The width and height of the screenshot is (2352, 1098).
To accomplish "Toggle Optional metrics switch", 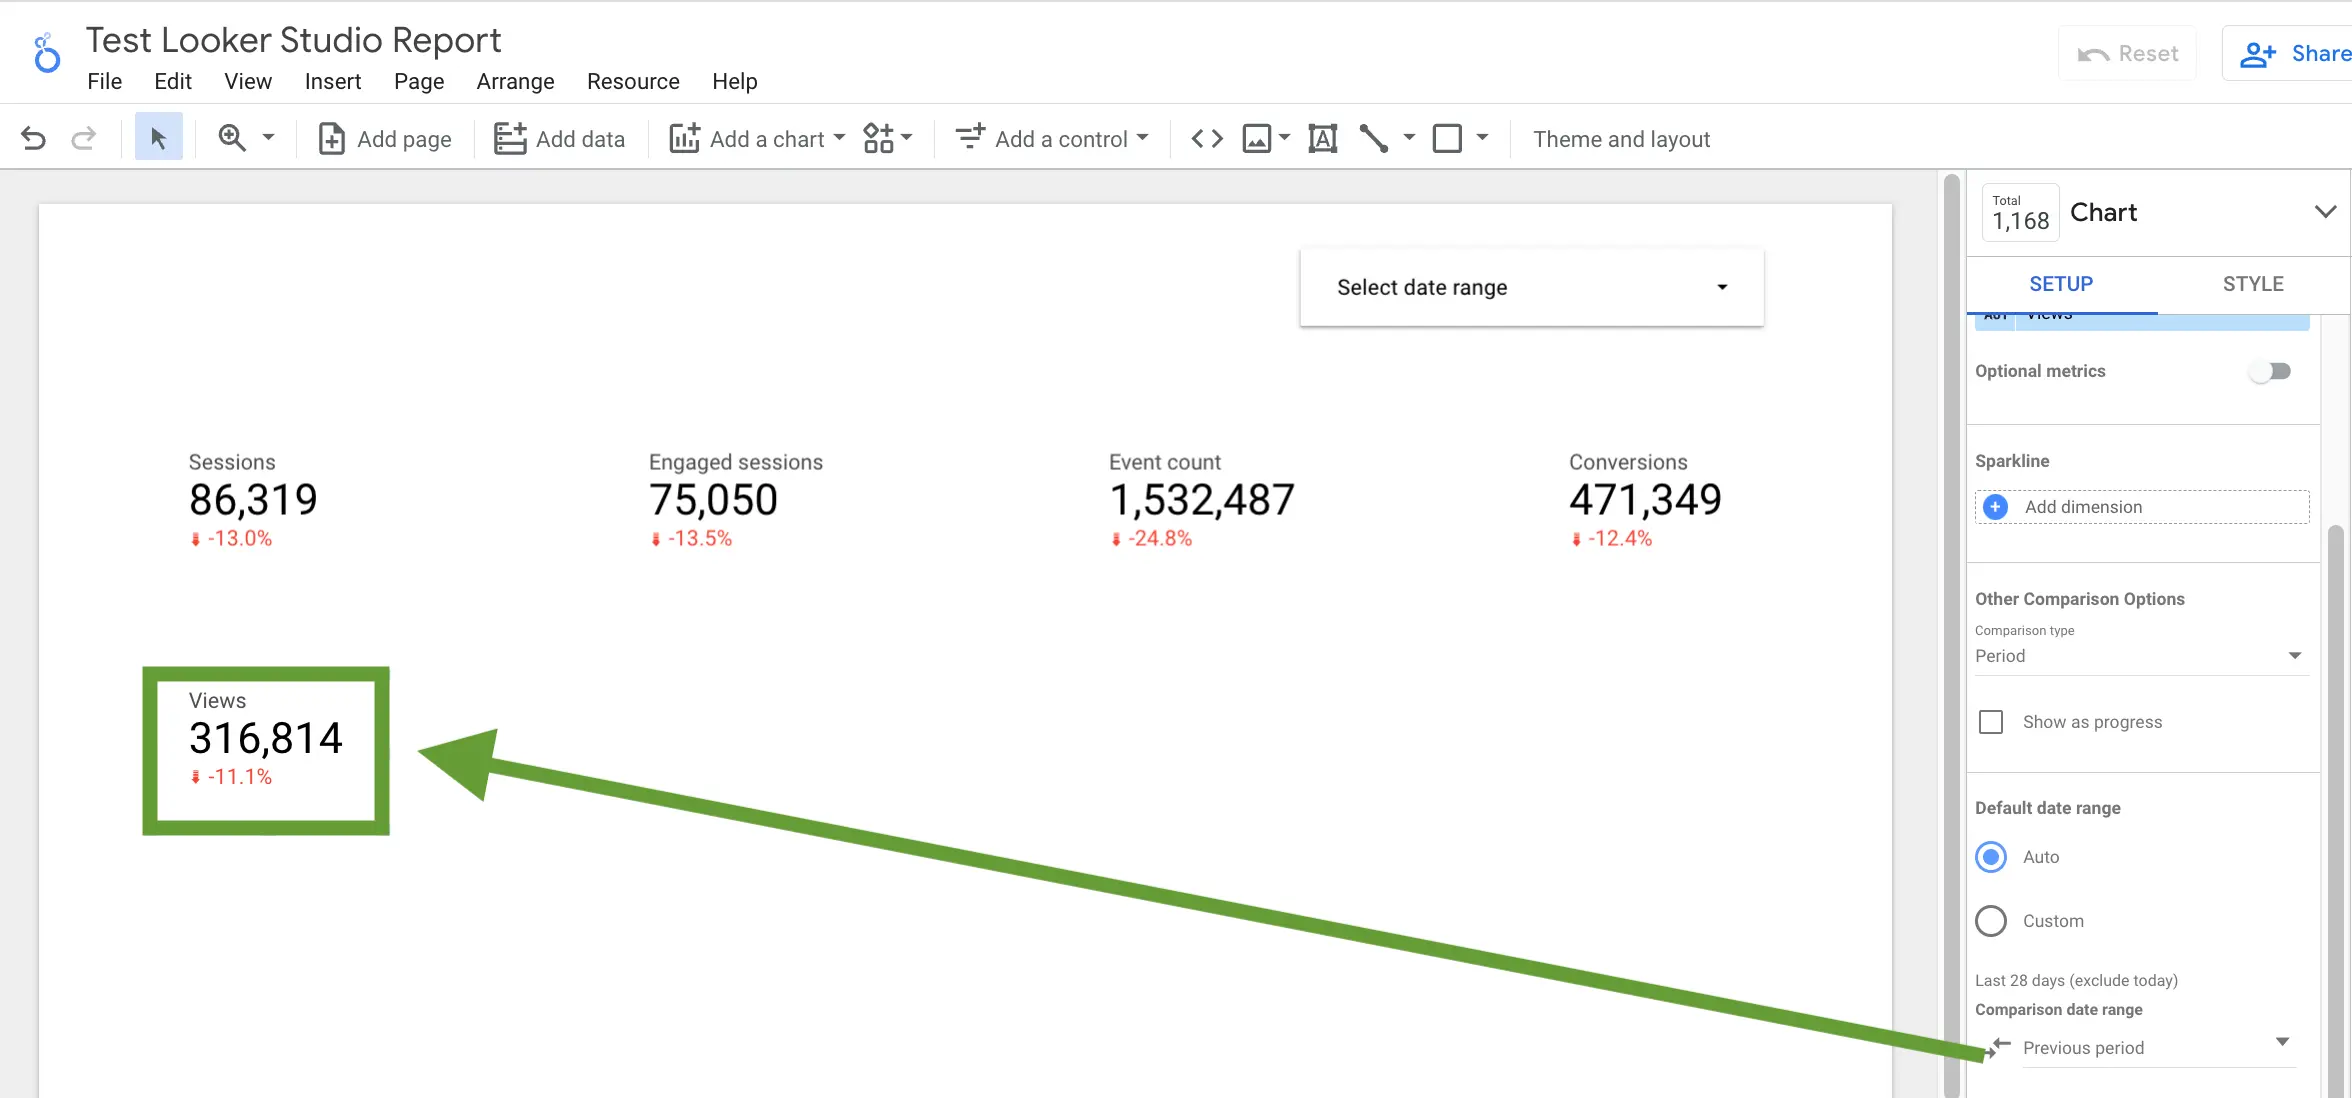I will [x=2270, y=371].
